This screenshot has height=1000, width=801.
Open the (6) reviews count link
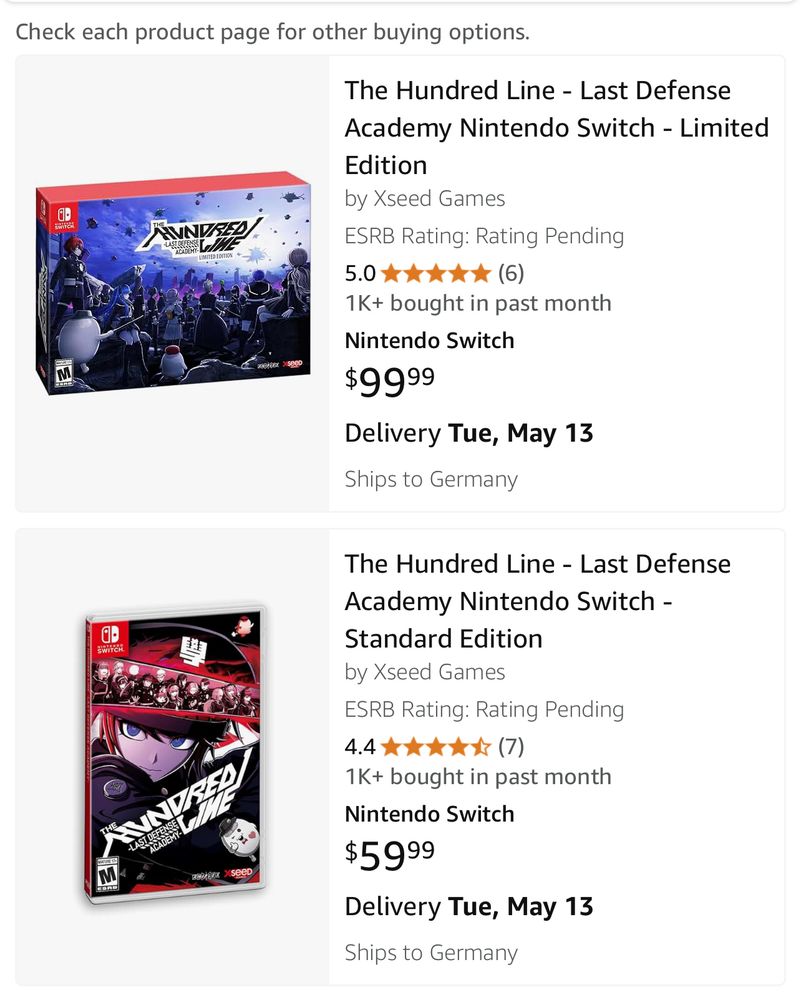tap(510, 273)
